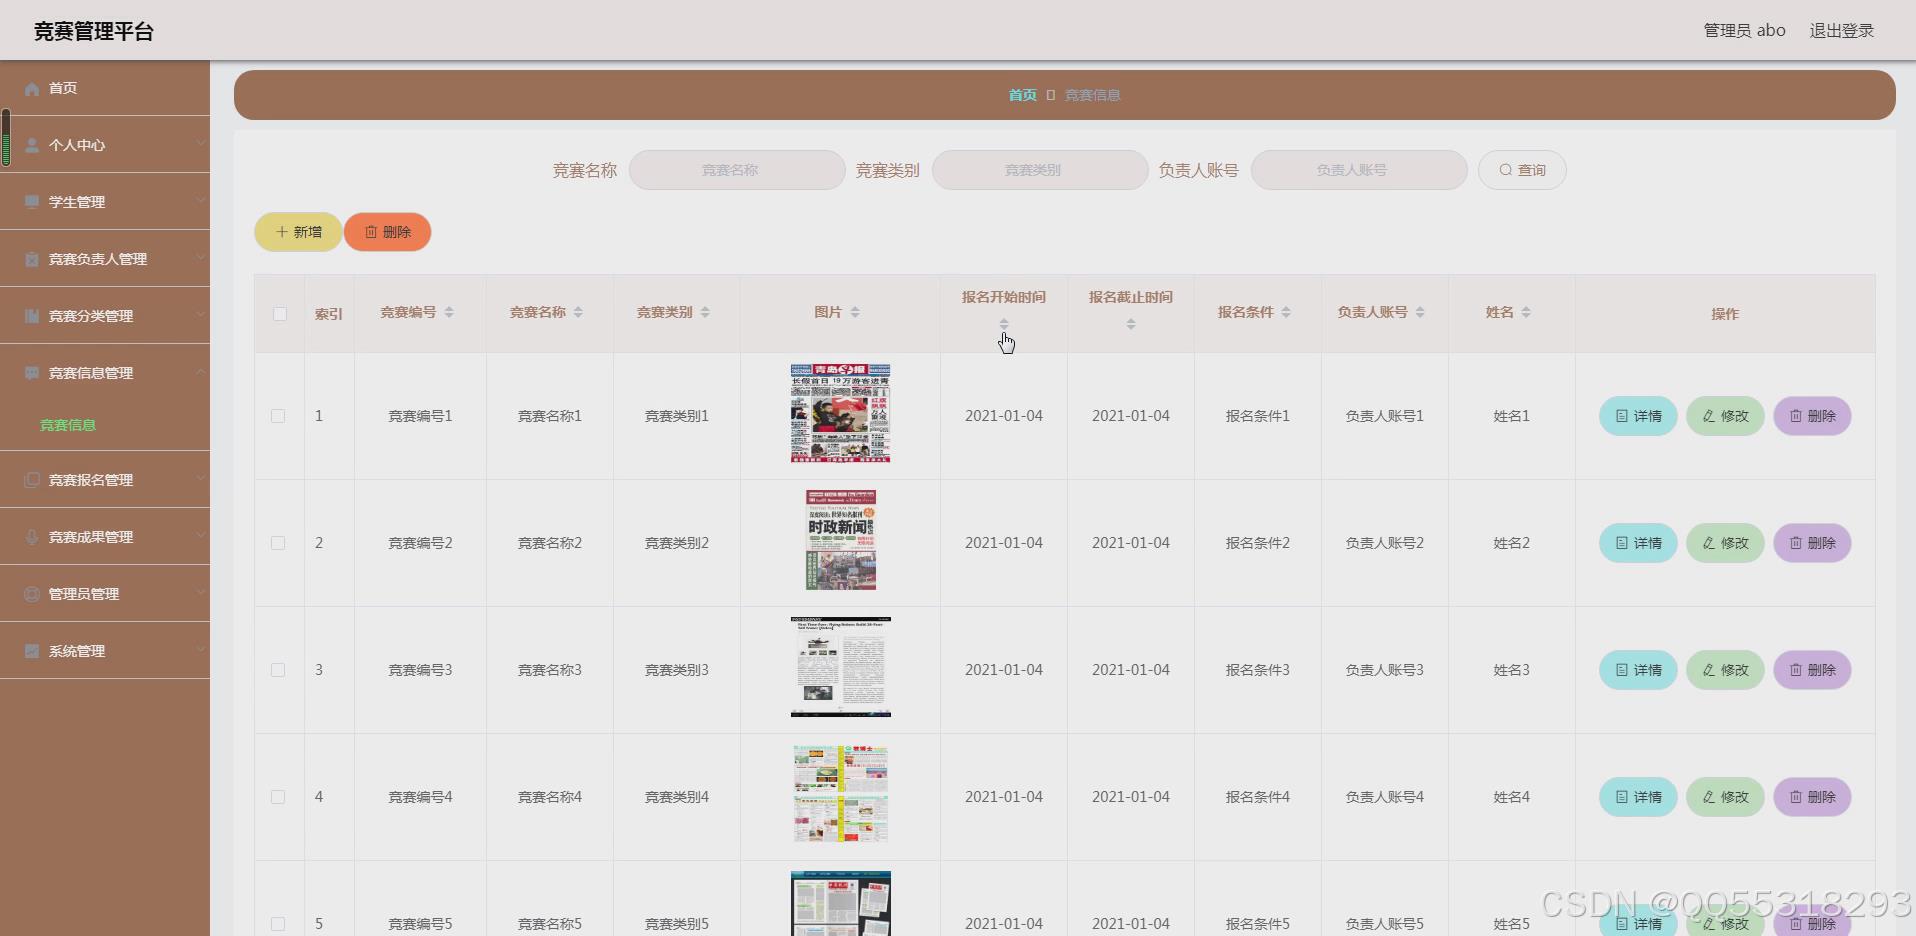The height and width of the screenshot is (936, 1916).
Task: Click the home icon beside 首页 in sidebar
Action: (32, 89)
